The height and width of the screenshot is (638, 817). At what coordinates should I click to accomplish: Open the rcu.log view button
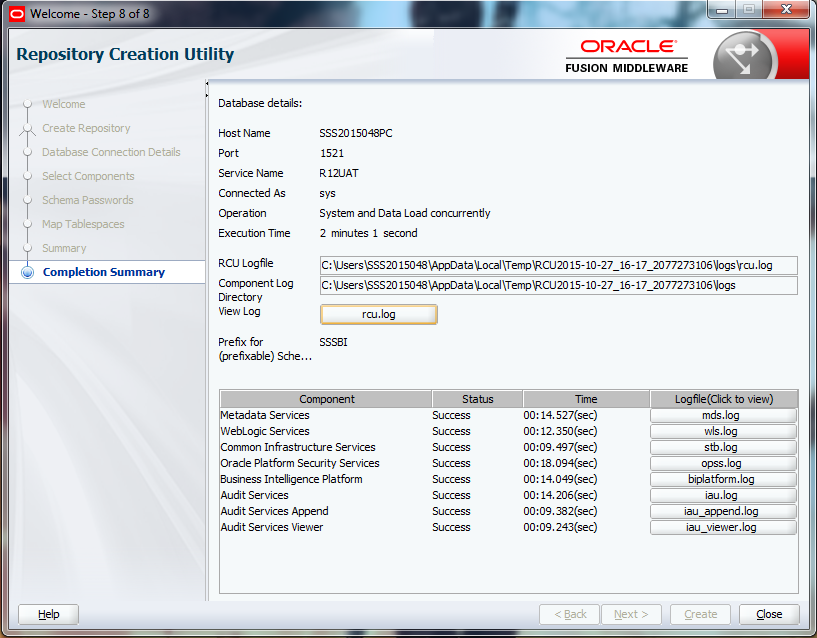[379, 314]
